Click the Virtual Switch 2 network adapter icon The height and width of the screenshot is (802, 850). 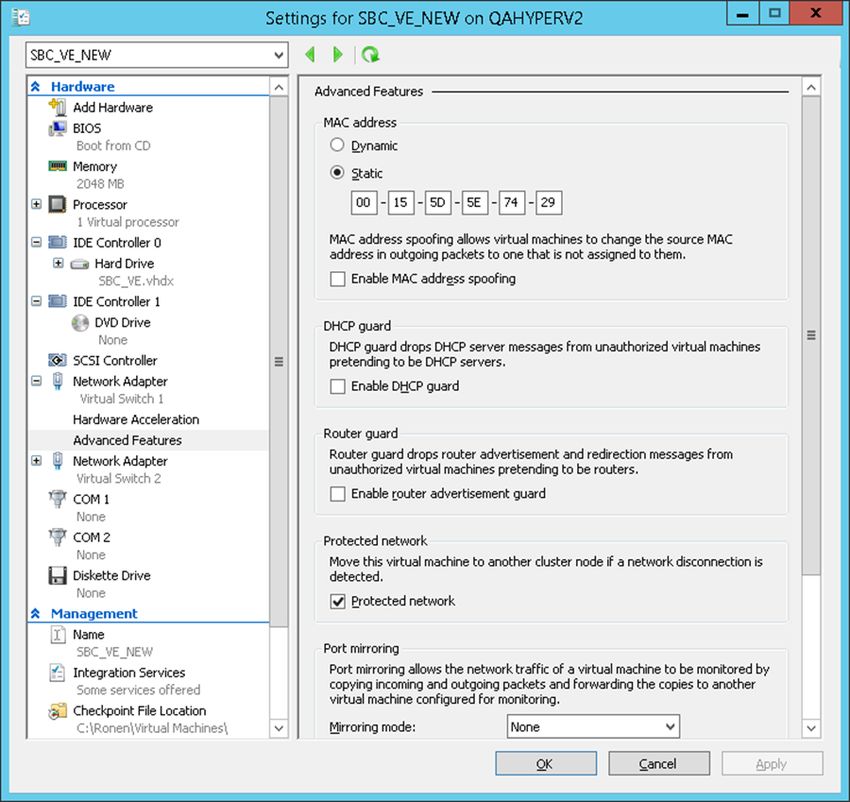[x=57, y=461]
